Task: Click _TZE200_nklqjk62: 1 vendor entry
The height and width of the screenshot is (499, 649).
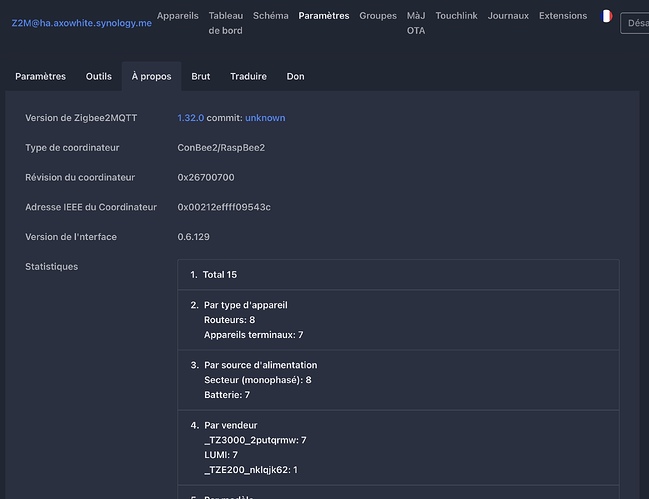Action: (251, 470)
